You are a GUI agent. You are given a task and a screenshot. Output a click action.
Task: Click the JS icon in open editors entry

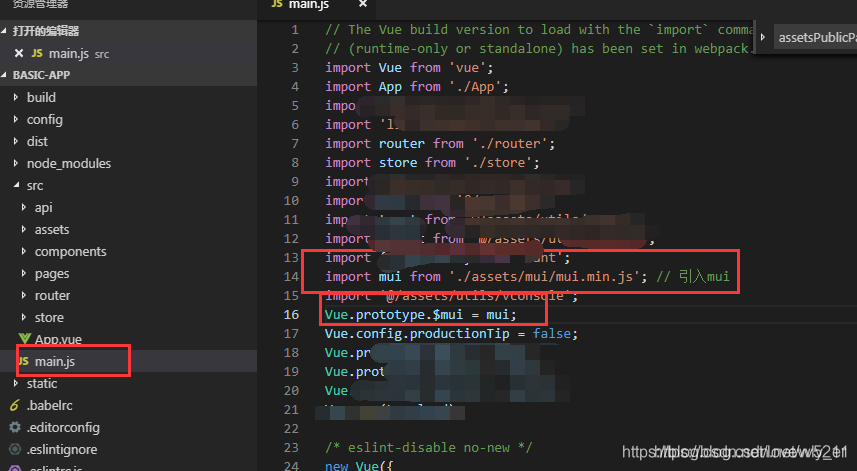point(37,53)
